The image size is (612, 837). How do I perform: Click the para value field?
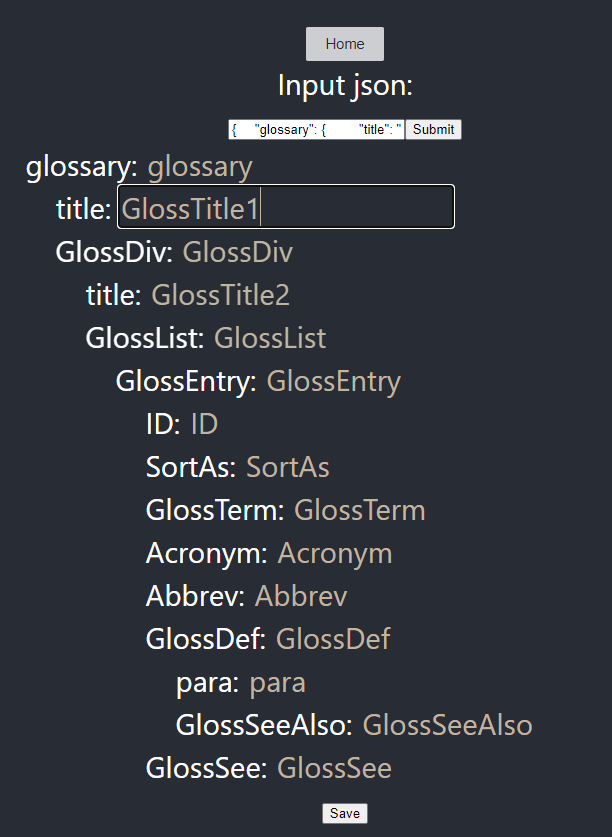click(x=277, y=682)
